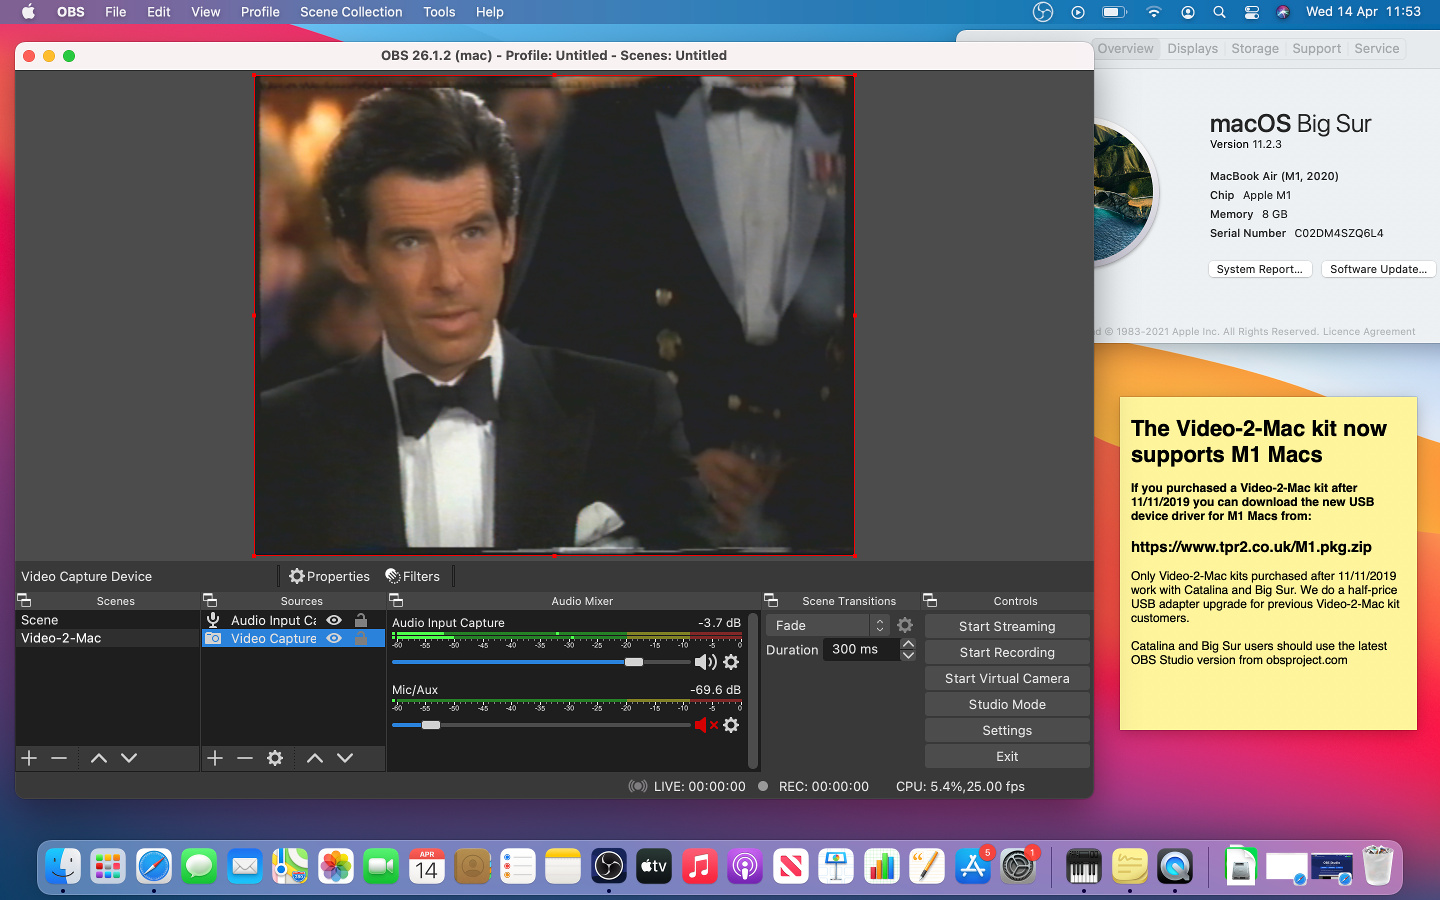This screenshot has width=1440, height=900.
Task: Open transition properties gear next to Fade
Action: [x=905, y=625]
